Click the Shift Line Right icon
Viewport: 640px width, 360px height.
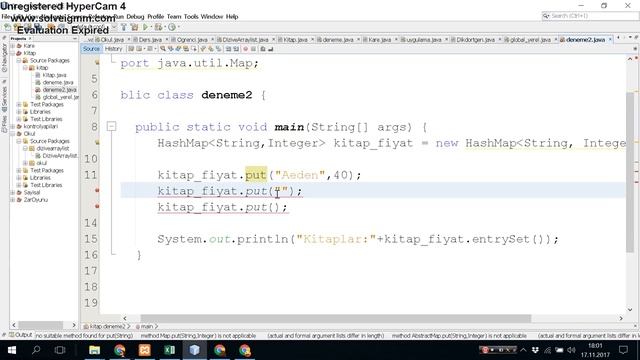[x=236, y=49]
